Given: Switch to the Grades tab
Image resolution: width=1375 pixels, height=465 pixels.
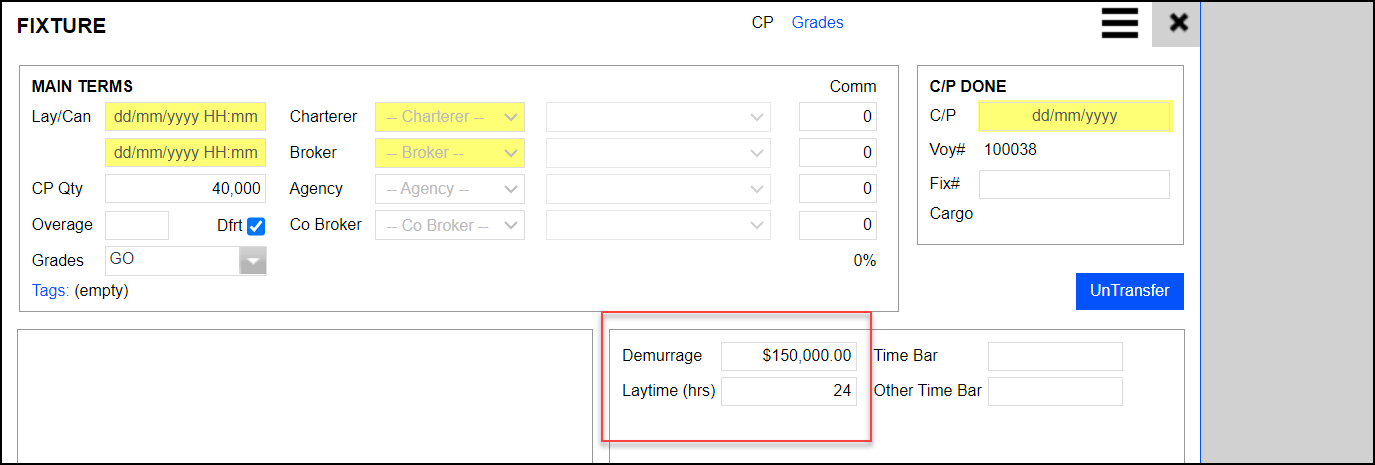Looking at the screenshot, I should click(817, 22).
